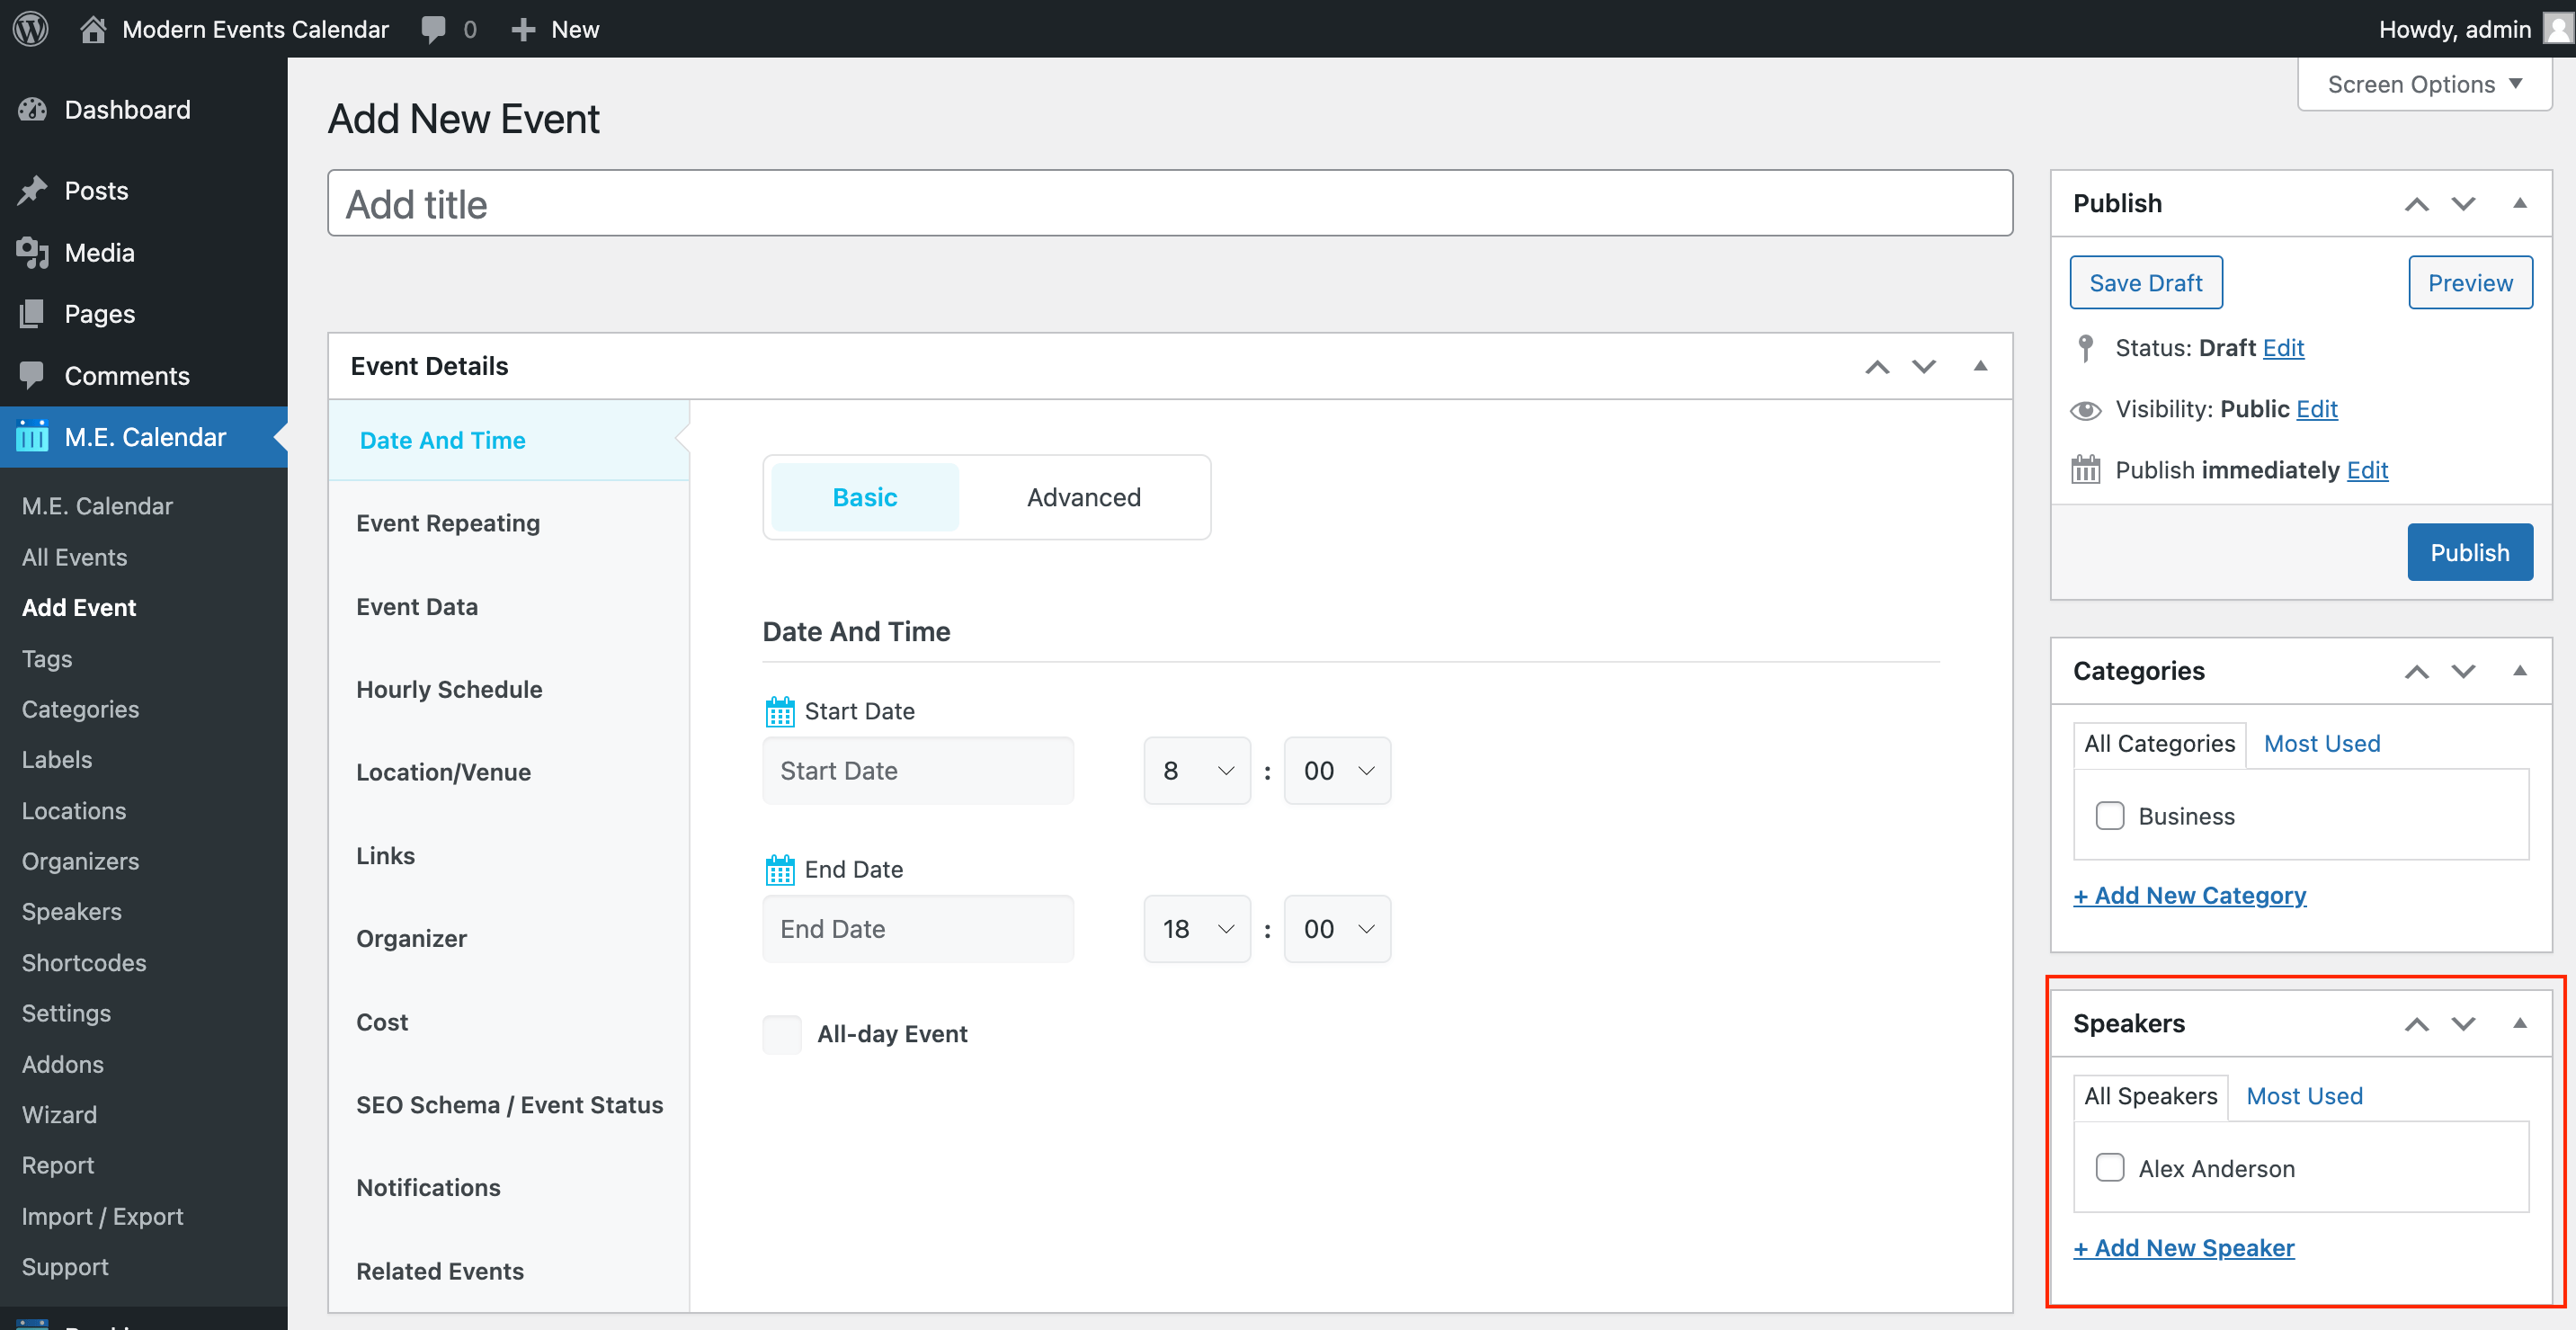
Task: Collapse the Categories panel
Action: coord(2519,670)
